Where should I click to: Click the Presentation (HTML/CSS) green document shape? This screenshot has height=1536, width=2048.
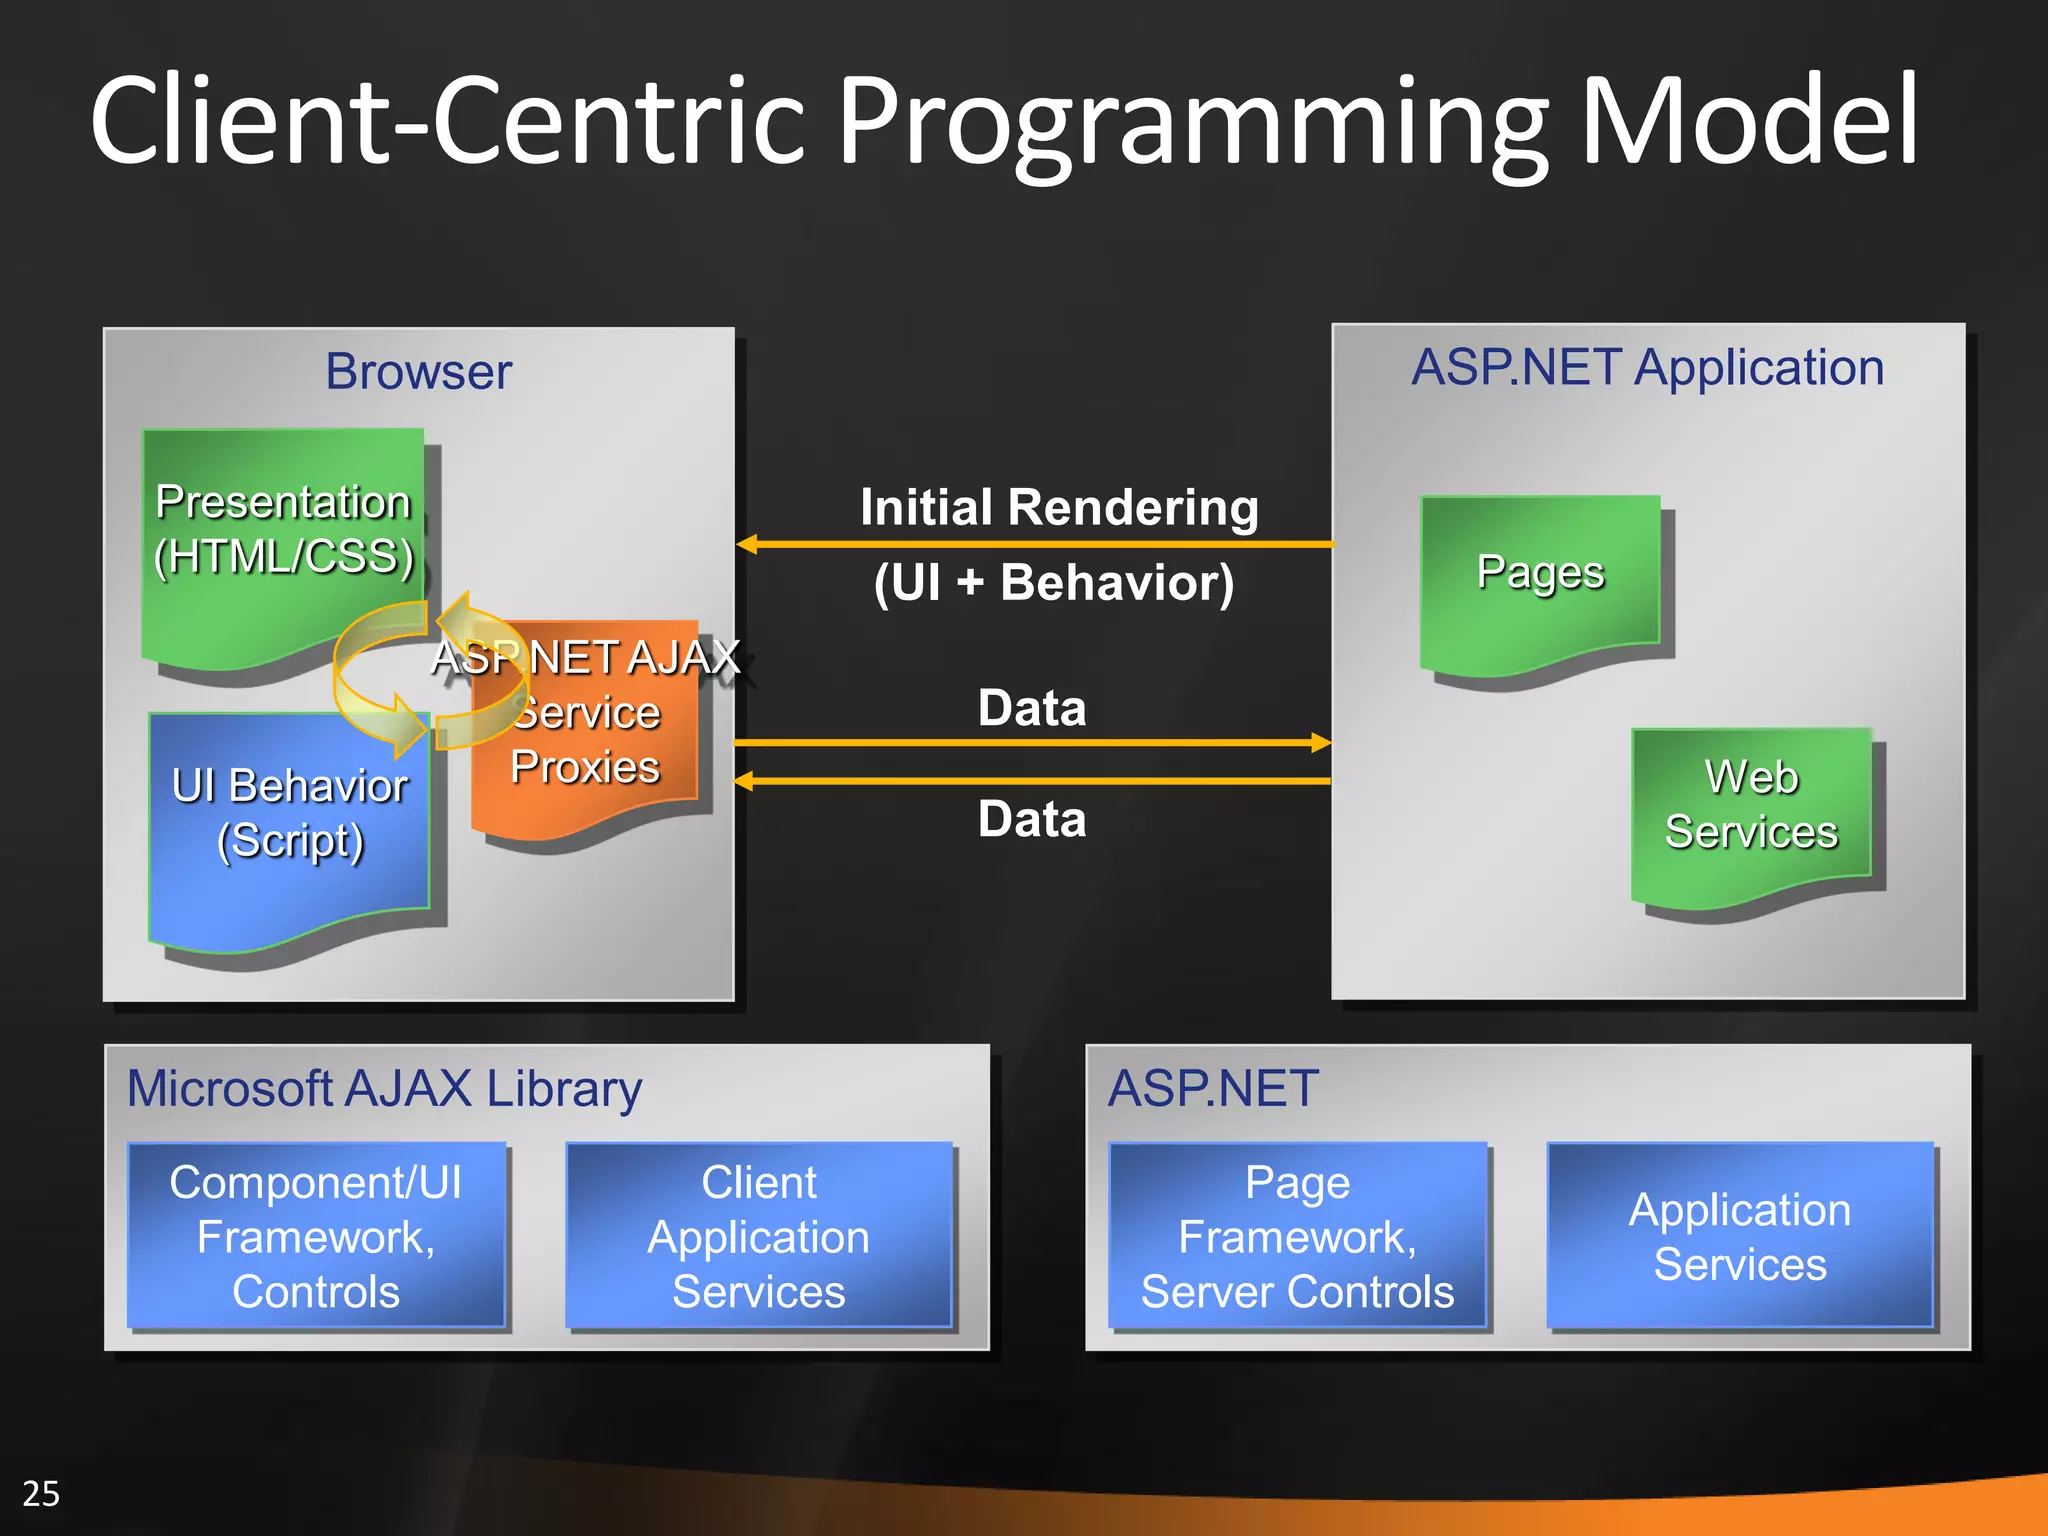pos(283,548)
